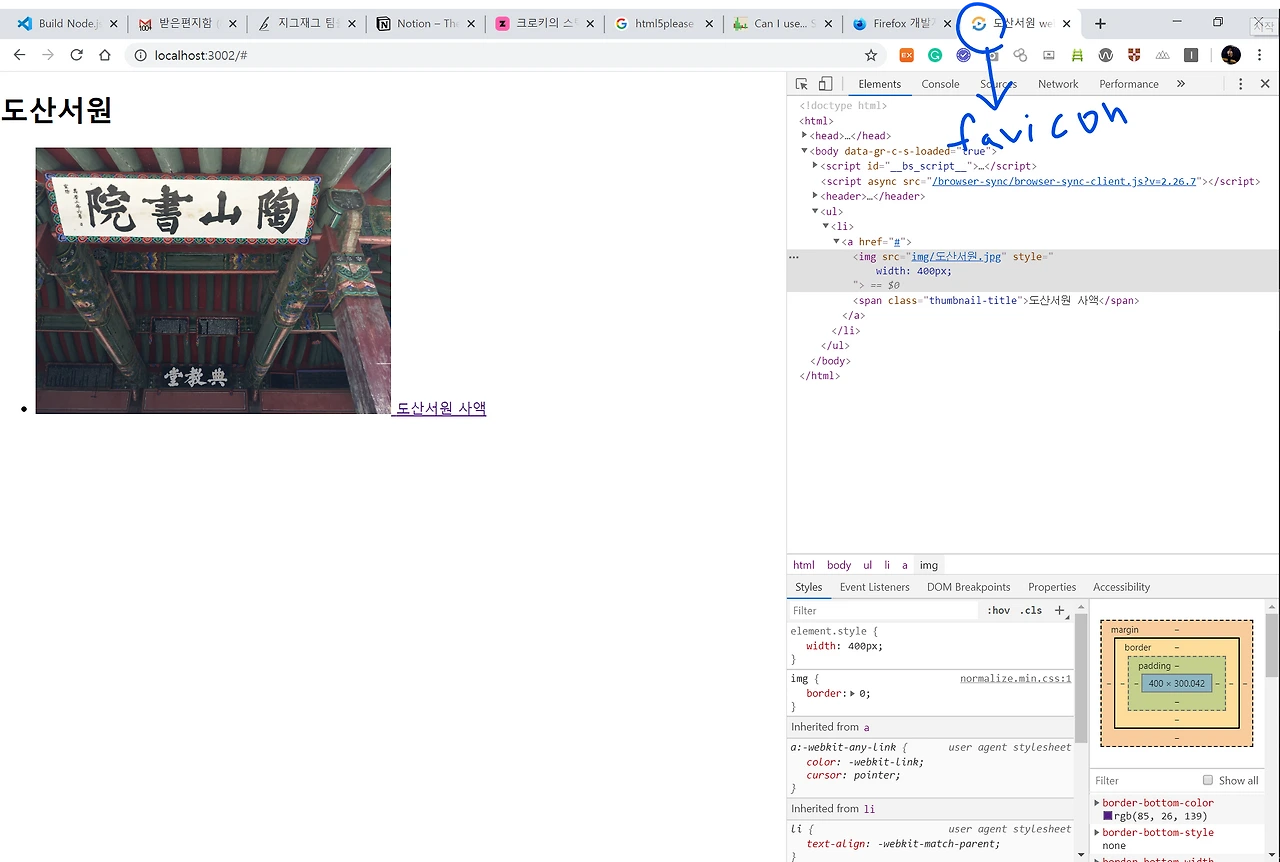Screen dimensions: 1280x862
Task: Click the 400 × 300.042 box model content
Action: point(1176,683)
